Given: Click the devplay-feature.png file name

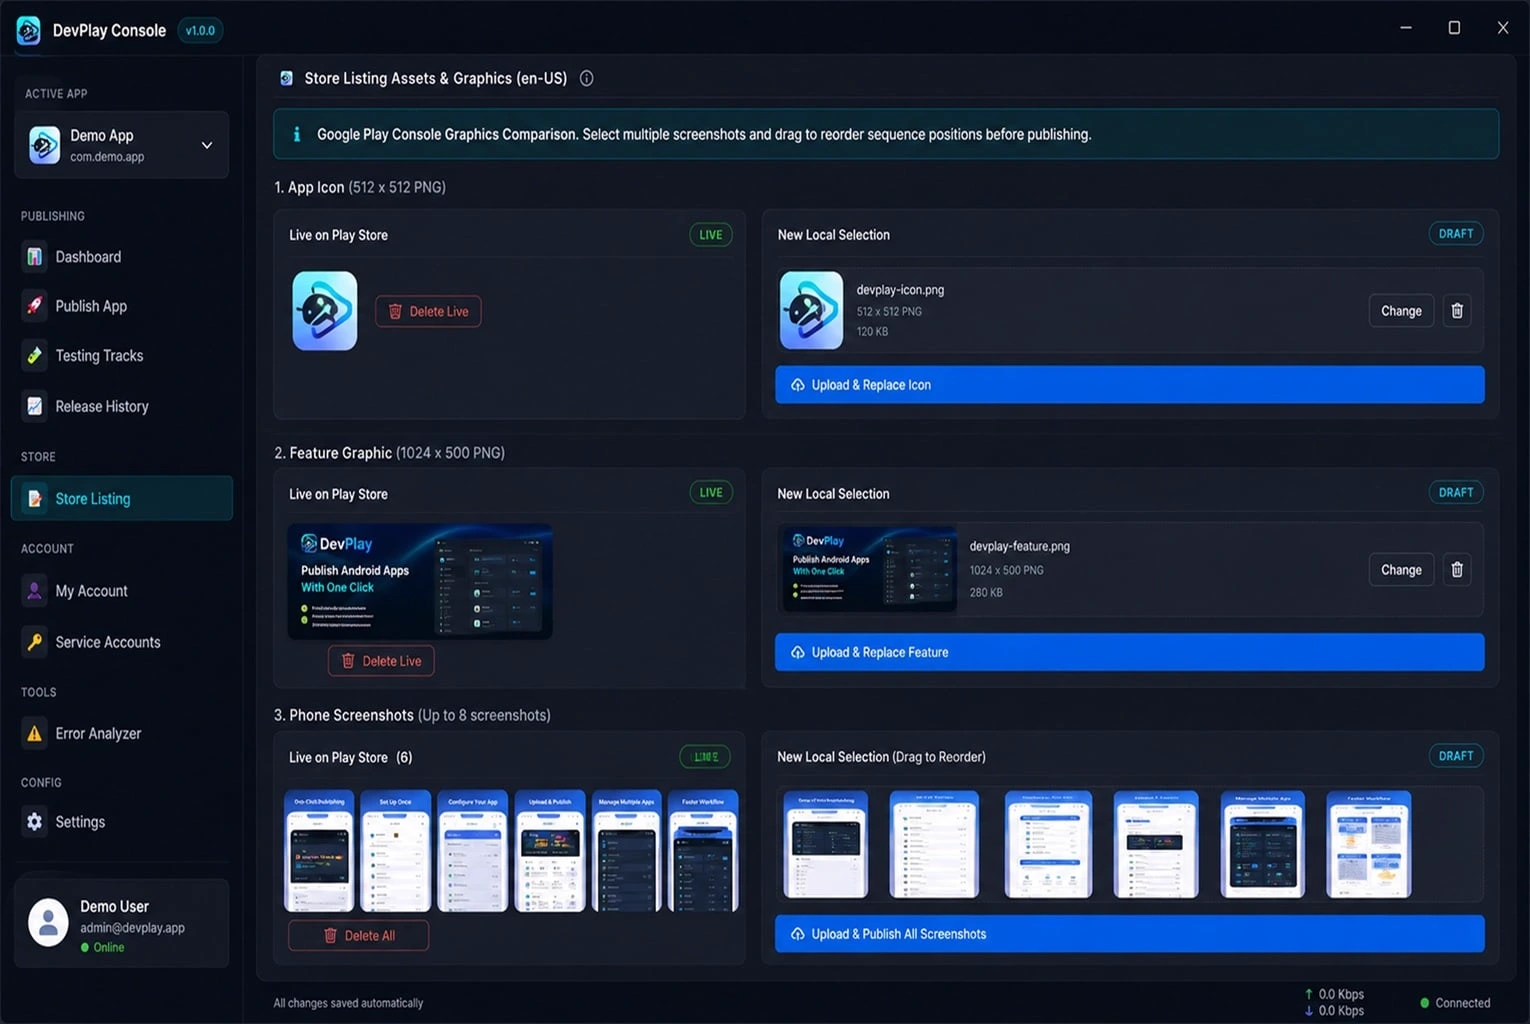Looking at the screenshot, I should tap(1019, 546).
